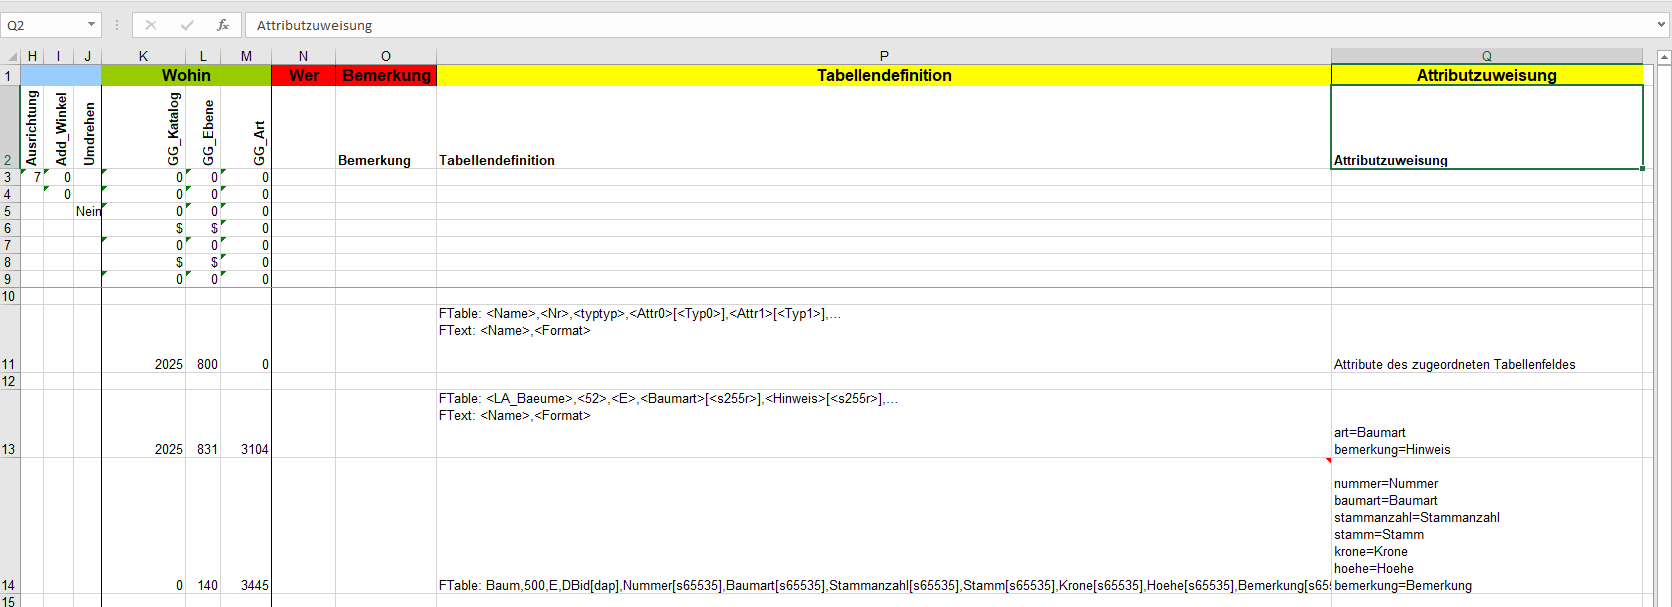The width and height of the screenshot is (1672, 607).
Task: Click the Cancel (X) formula bar icon
Action: (151, 25)
